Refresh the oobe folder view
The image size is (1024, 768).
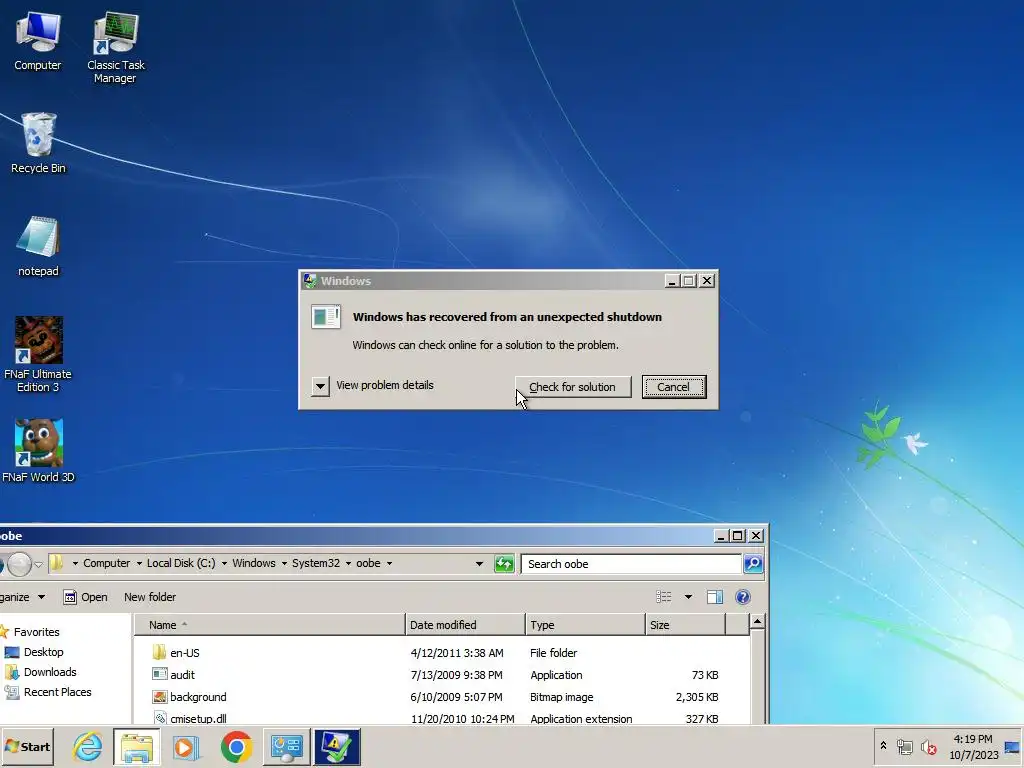click(504, 564)
